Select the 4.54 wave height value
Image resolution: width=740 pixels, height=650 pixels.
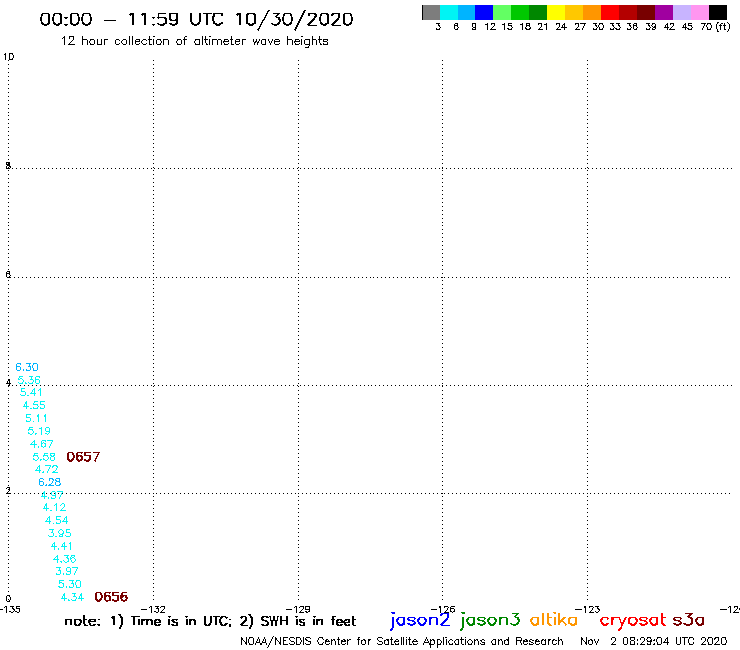coord(57,520)
